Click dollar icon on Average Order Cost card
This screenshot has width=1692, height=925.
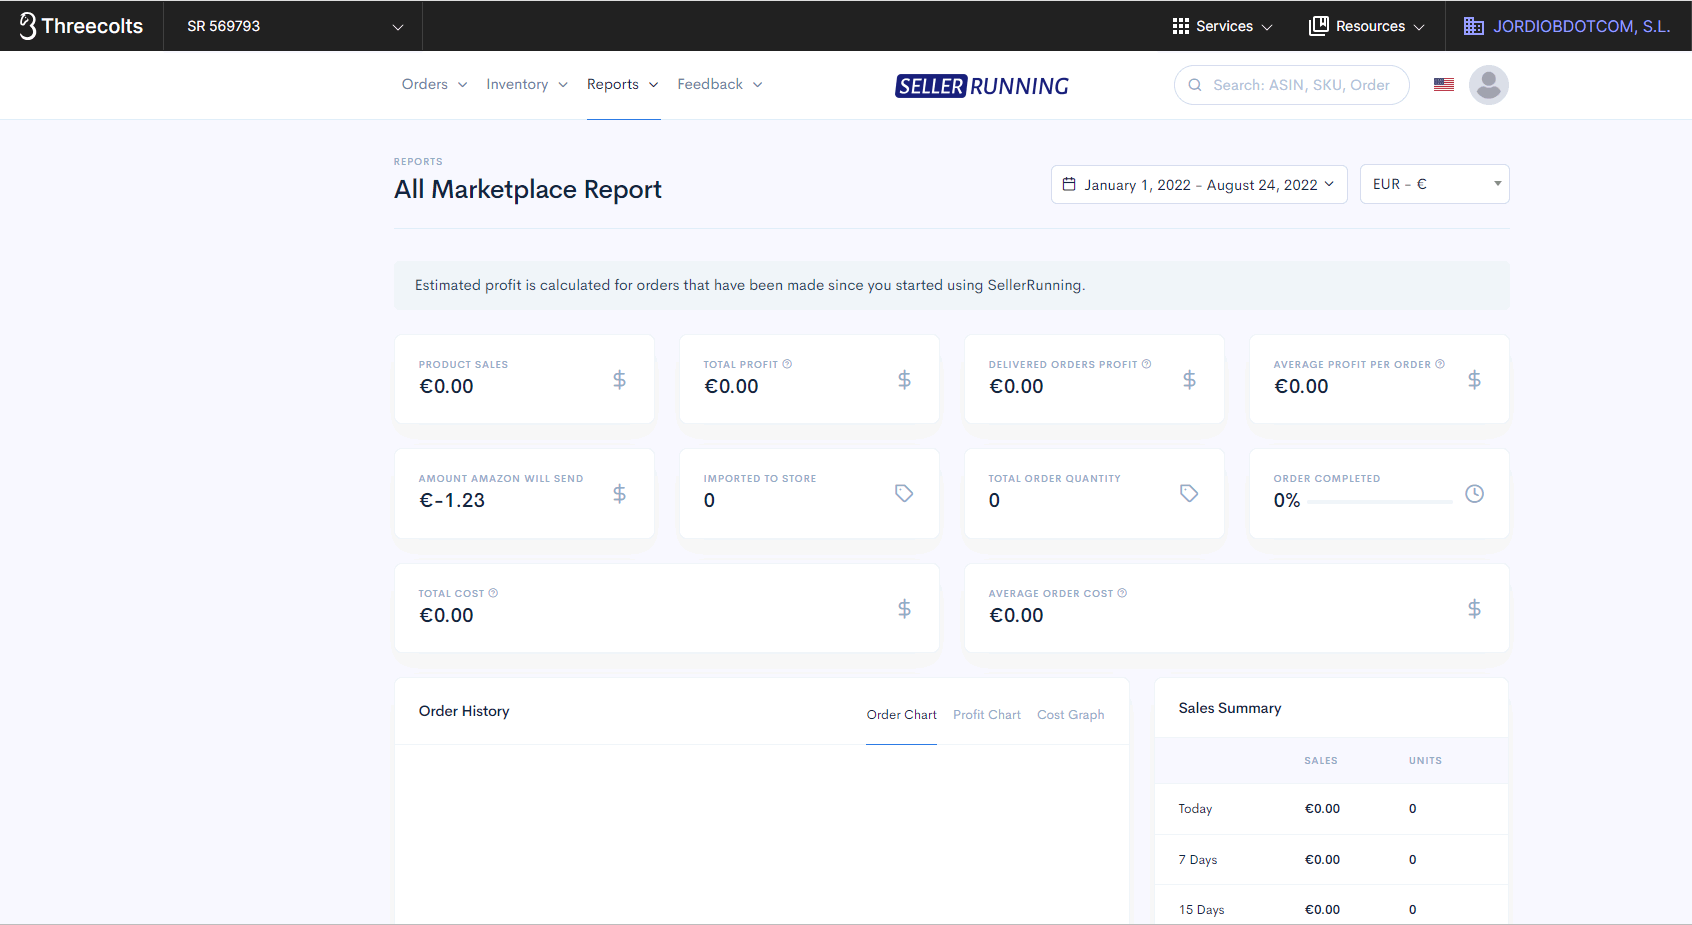[1474, 608]
